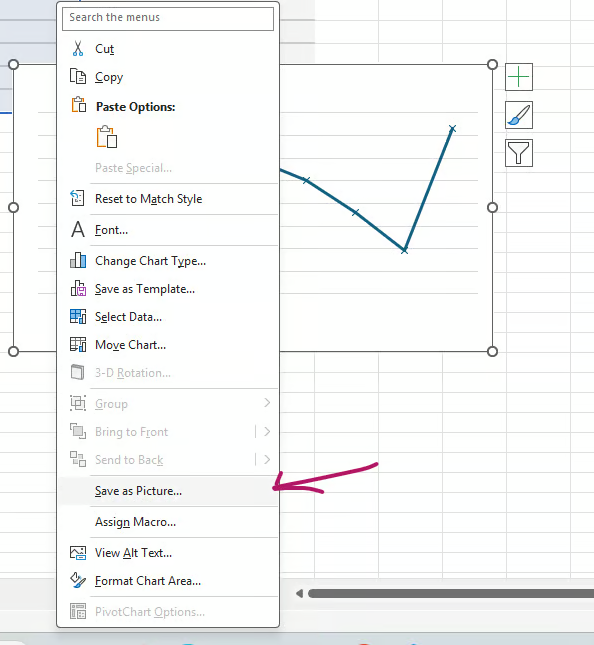Choose Reset to Match Style
The width and height of the screenshot is (594, 645).
[168, 199]
